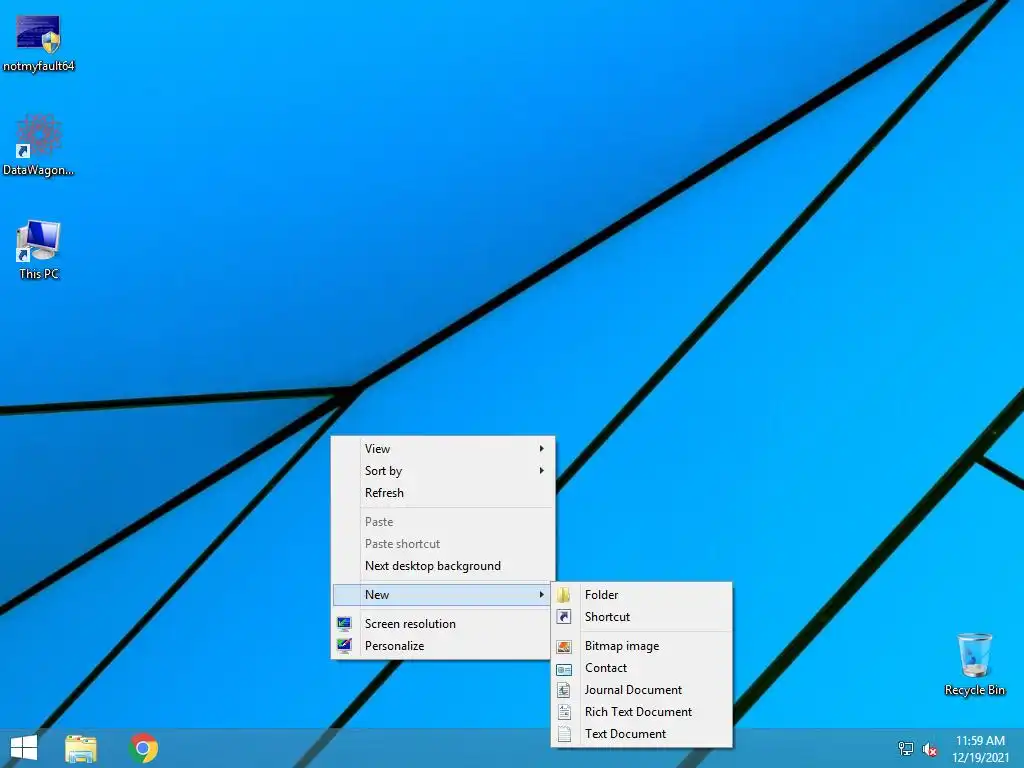This screenshot has height=768, width=1024.
Task: Create a new Journal Document
Action: coord(642,690)
